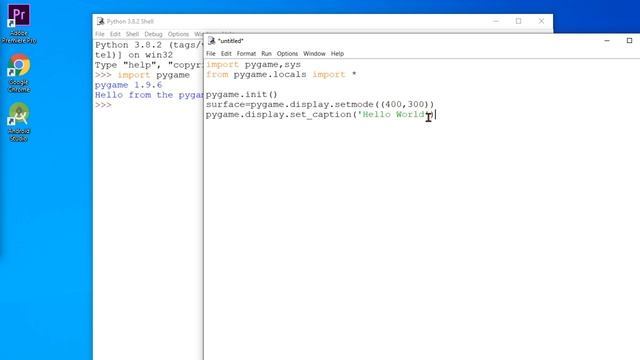Minimize the untitled editor window
Viewport: 640px width, 360px height.
(607, 41)
